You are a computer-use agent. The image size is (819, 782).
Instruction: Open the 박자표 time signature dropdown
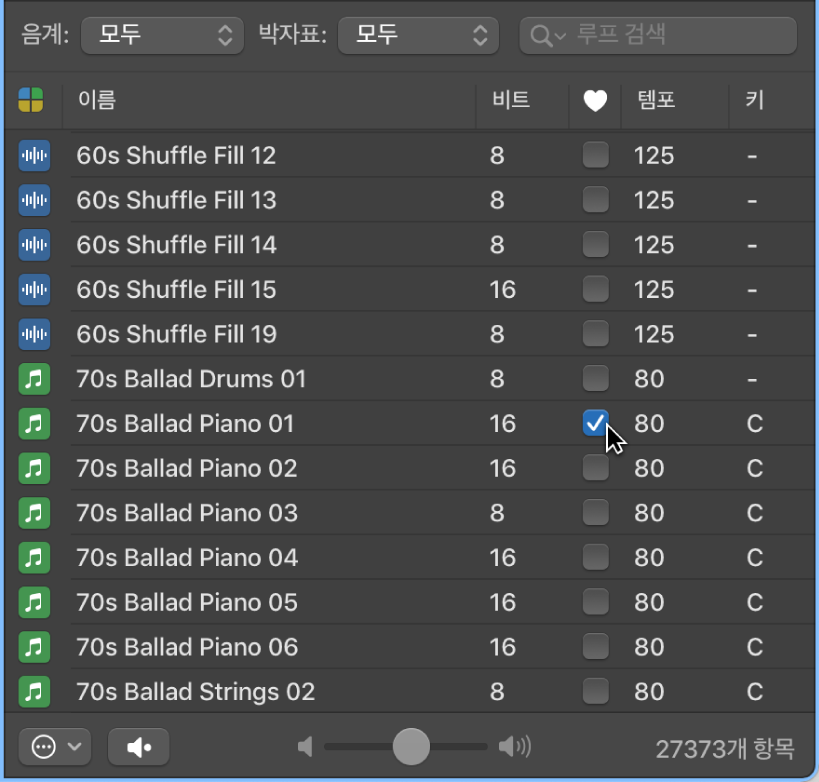(x=418, y=36)
